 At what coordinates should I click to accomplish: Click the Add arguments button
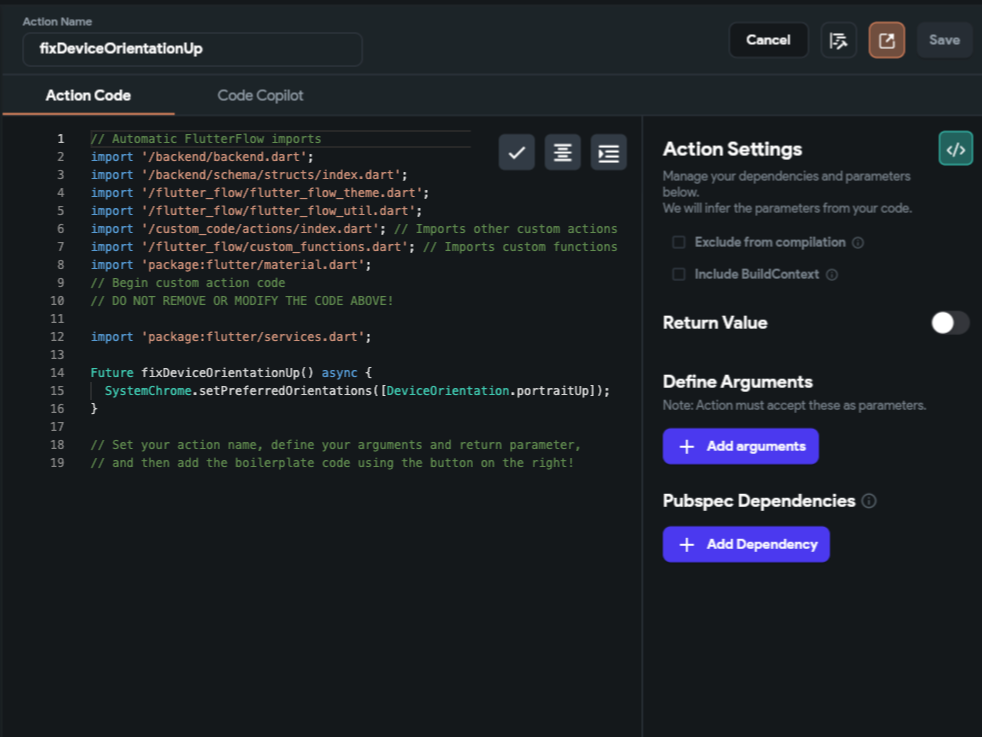click(740, 446)
